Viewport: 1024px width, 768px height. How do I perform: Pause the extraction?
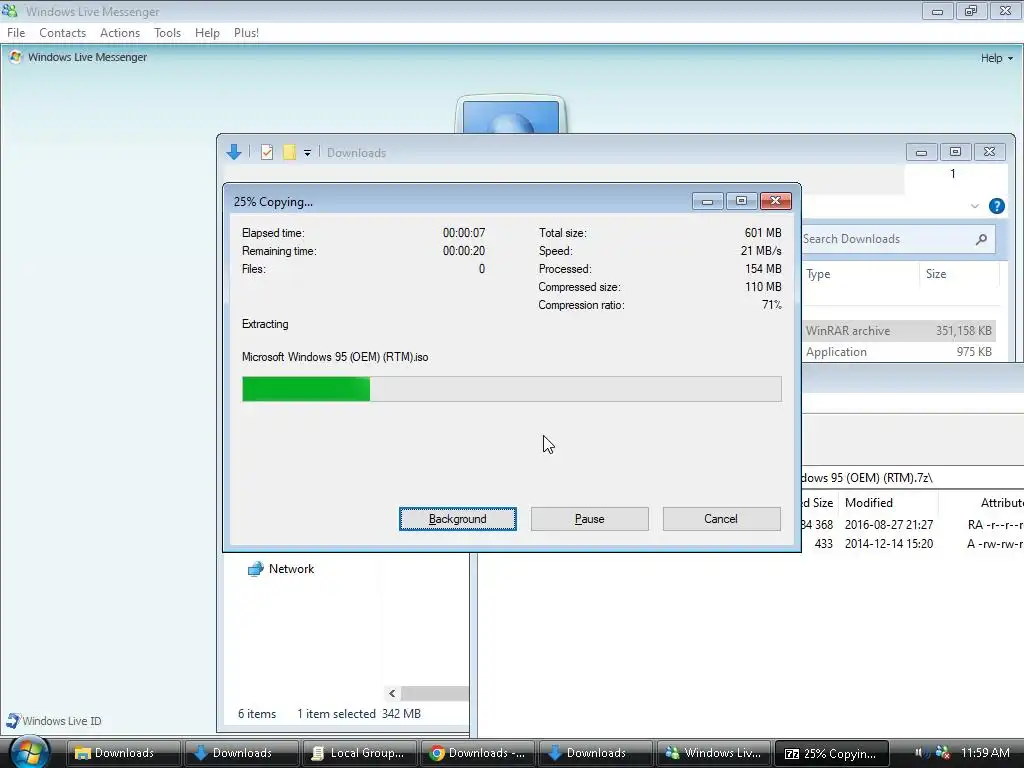pos(589,519)
